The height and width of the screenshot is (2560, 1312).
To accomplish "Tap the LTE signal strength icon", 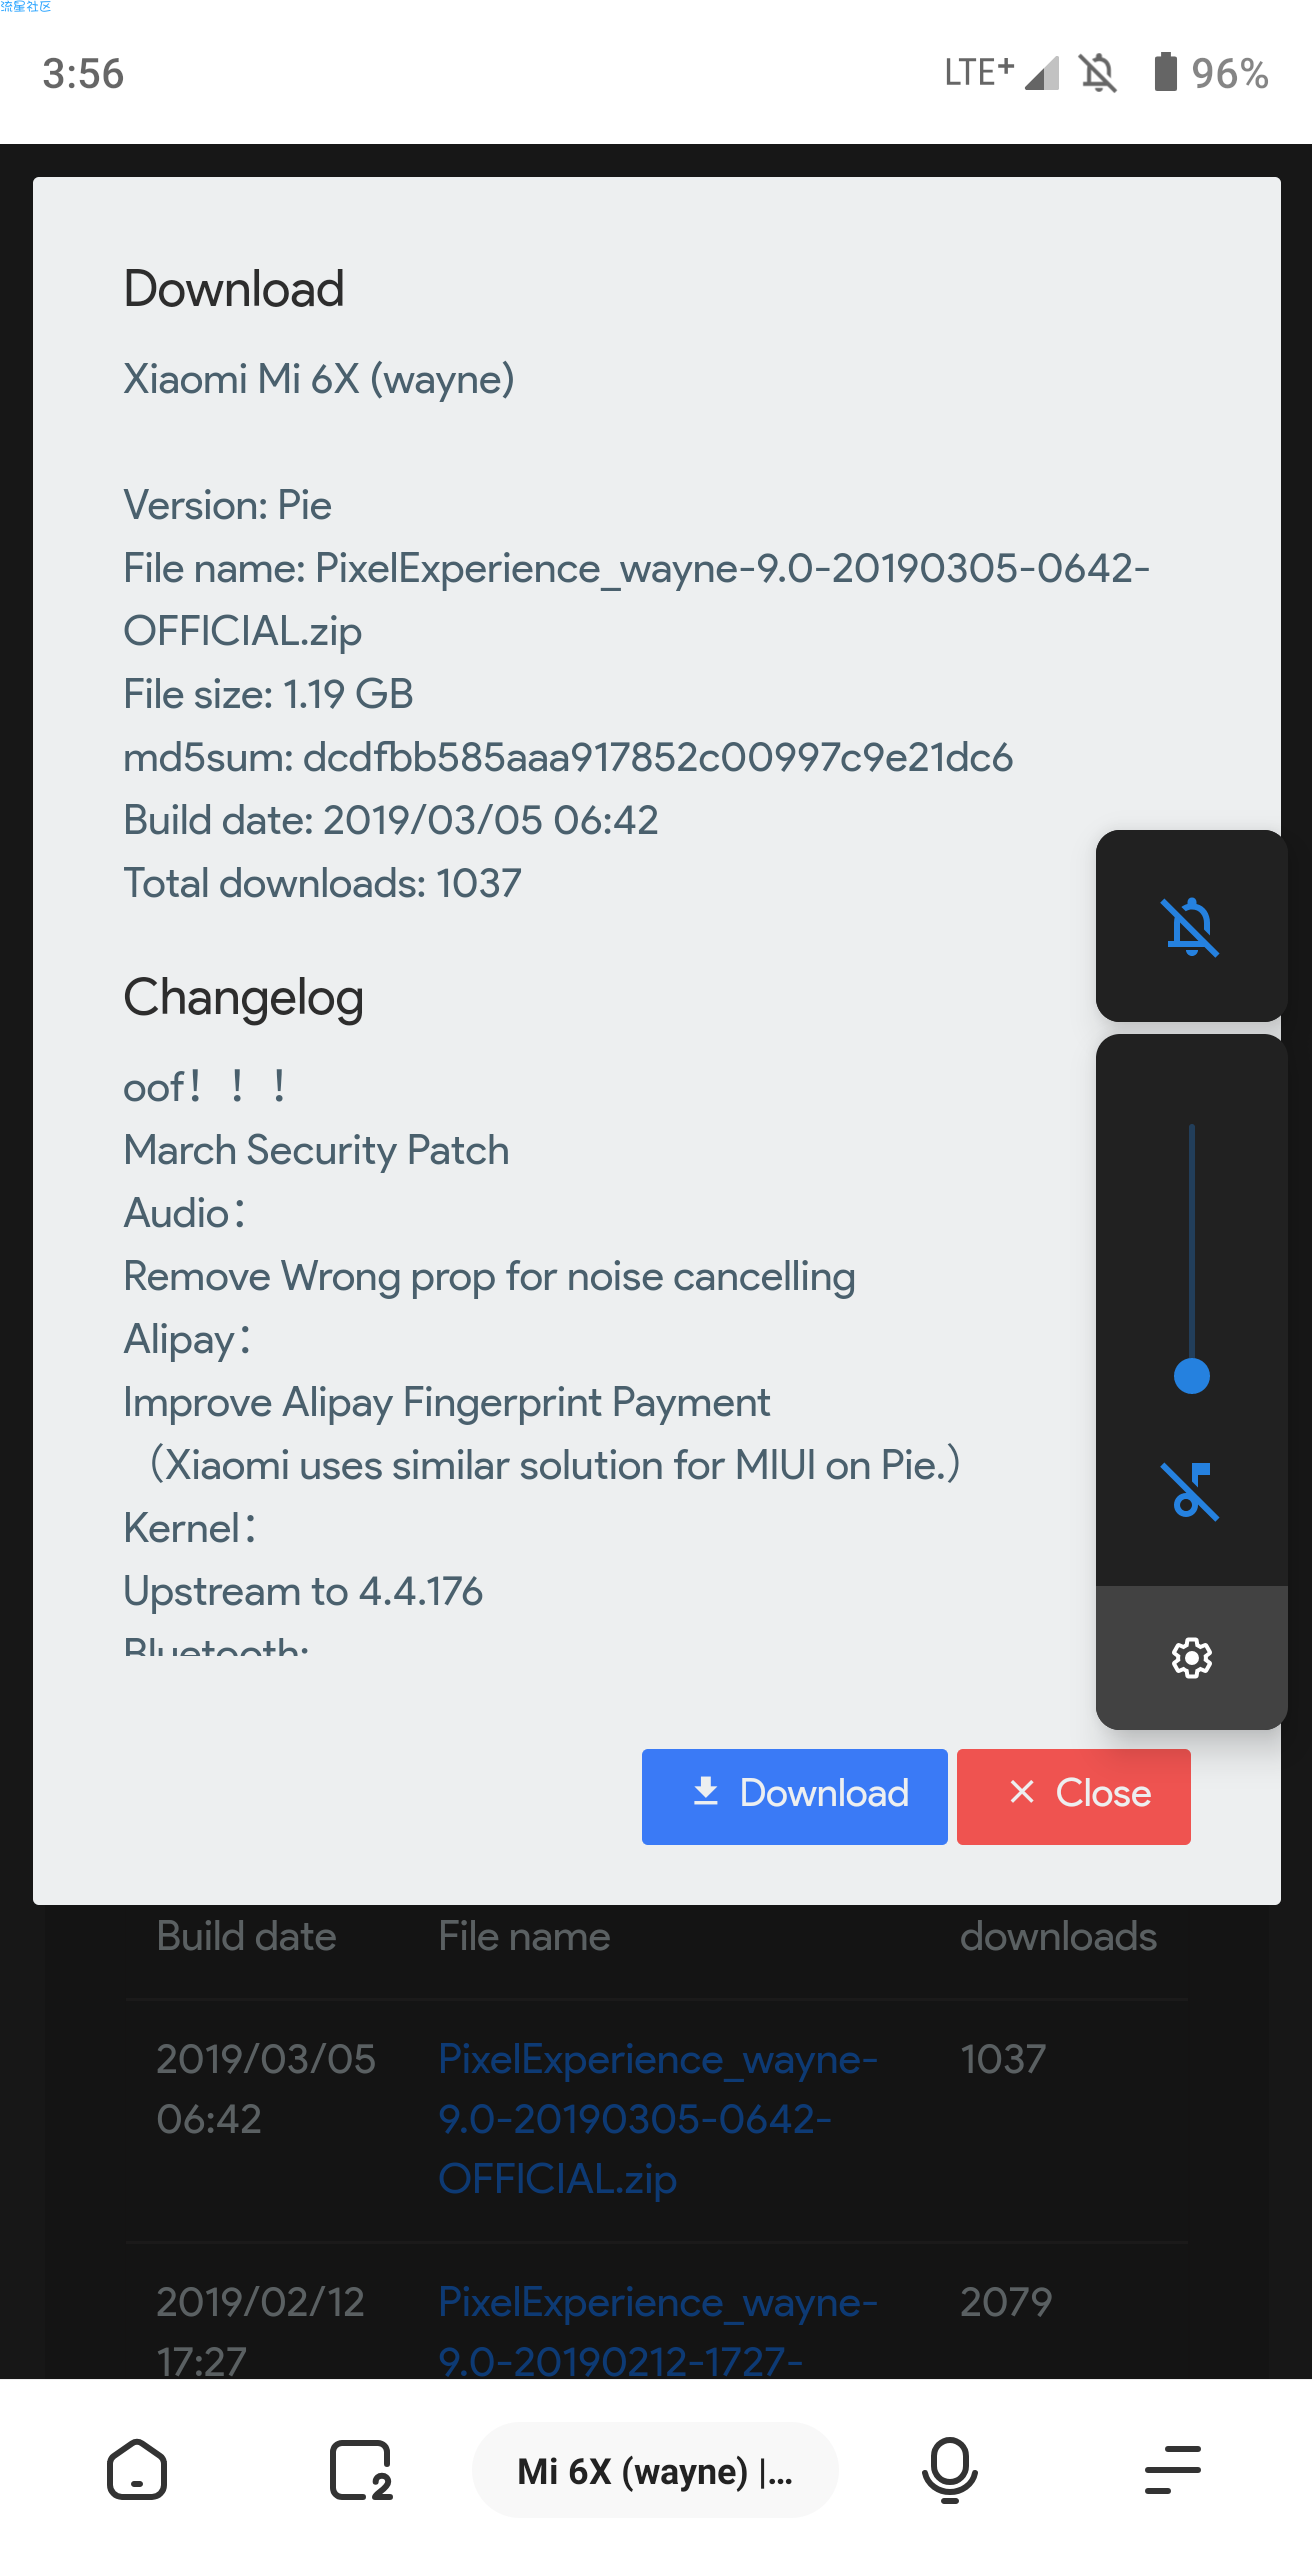I will coord(1042,73).
